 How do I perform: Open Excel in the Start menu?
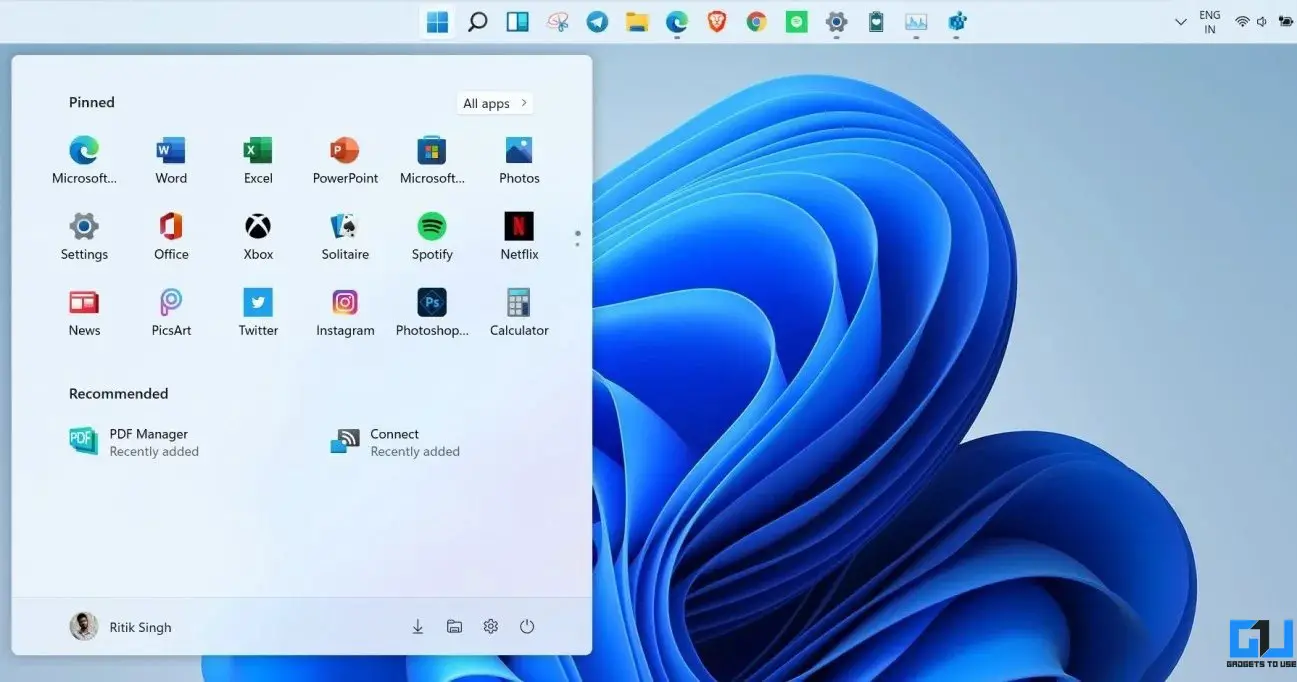[258, 160]
